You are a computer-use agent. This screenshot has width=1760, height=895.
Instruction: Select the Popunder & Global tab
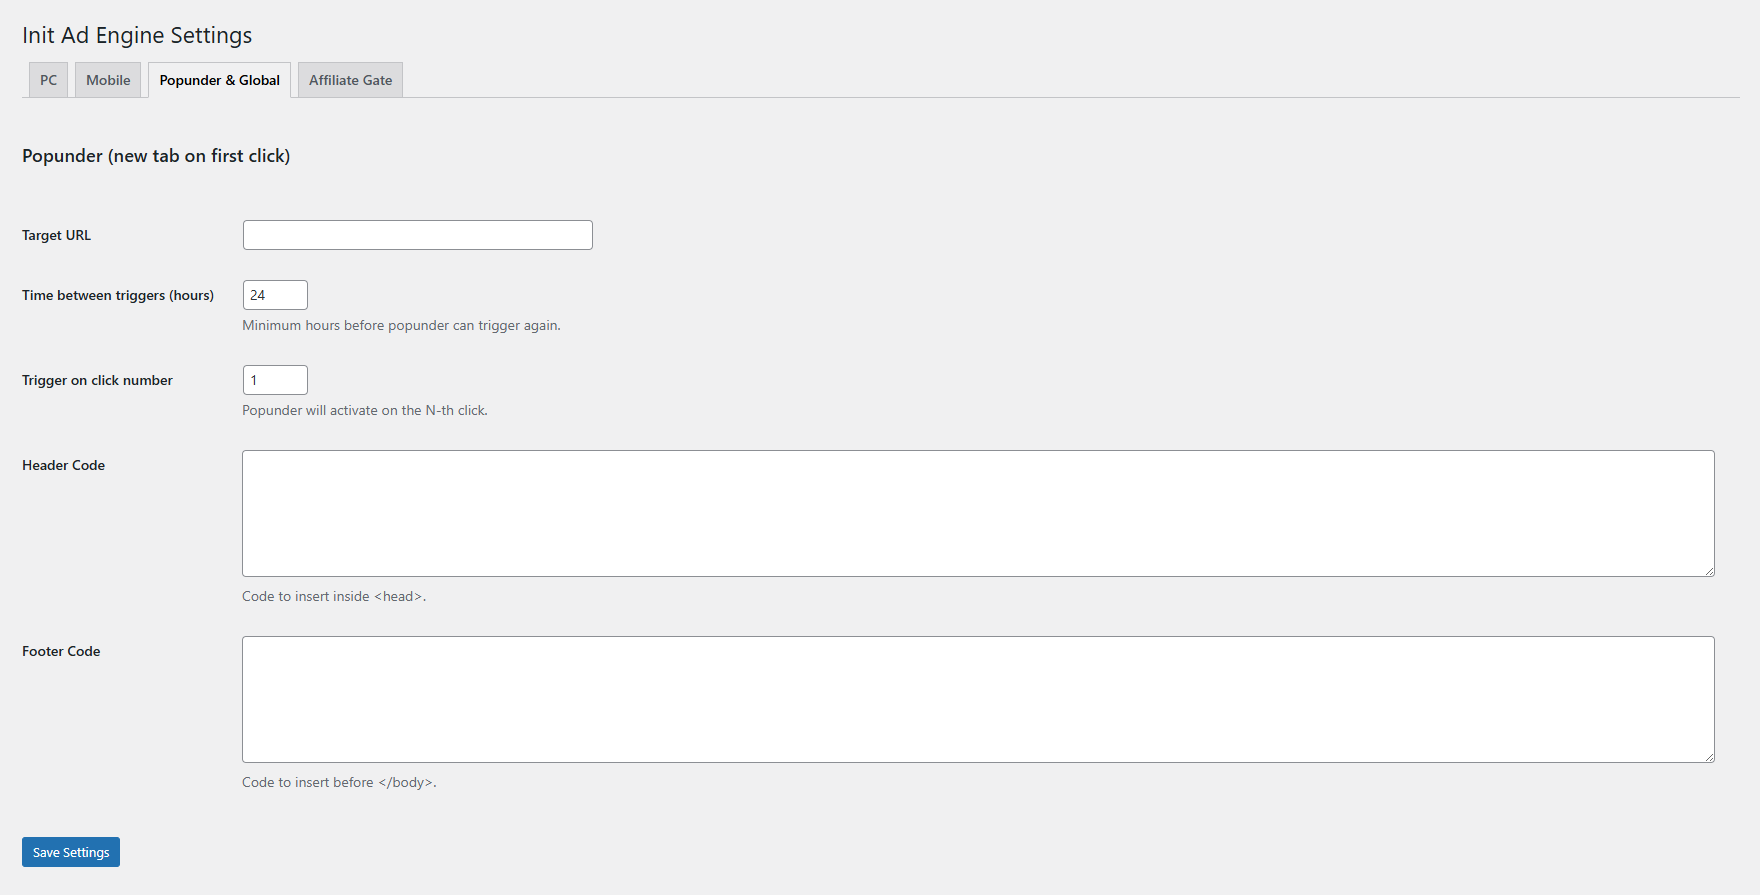219,79
